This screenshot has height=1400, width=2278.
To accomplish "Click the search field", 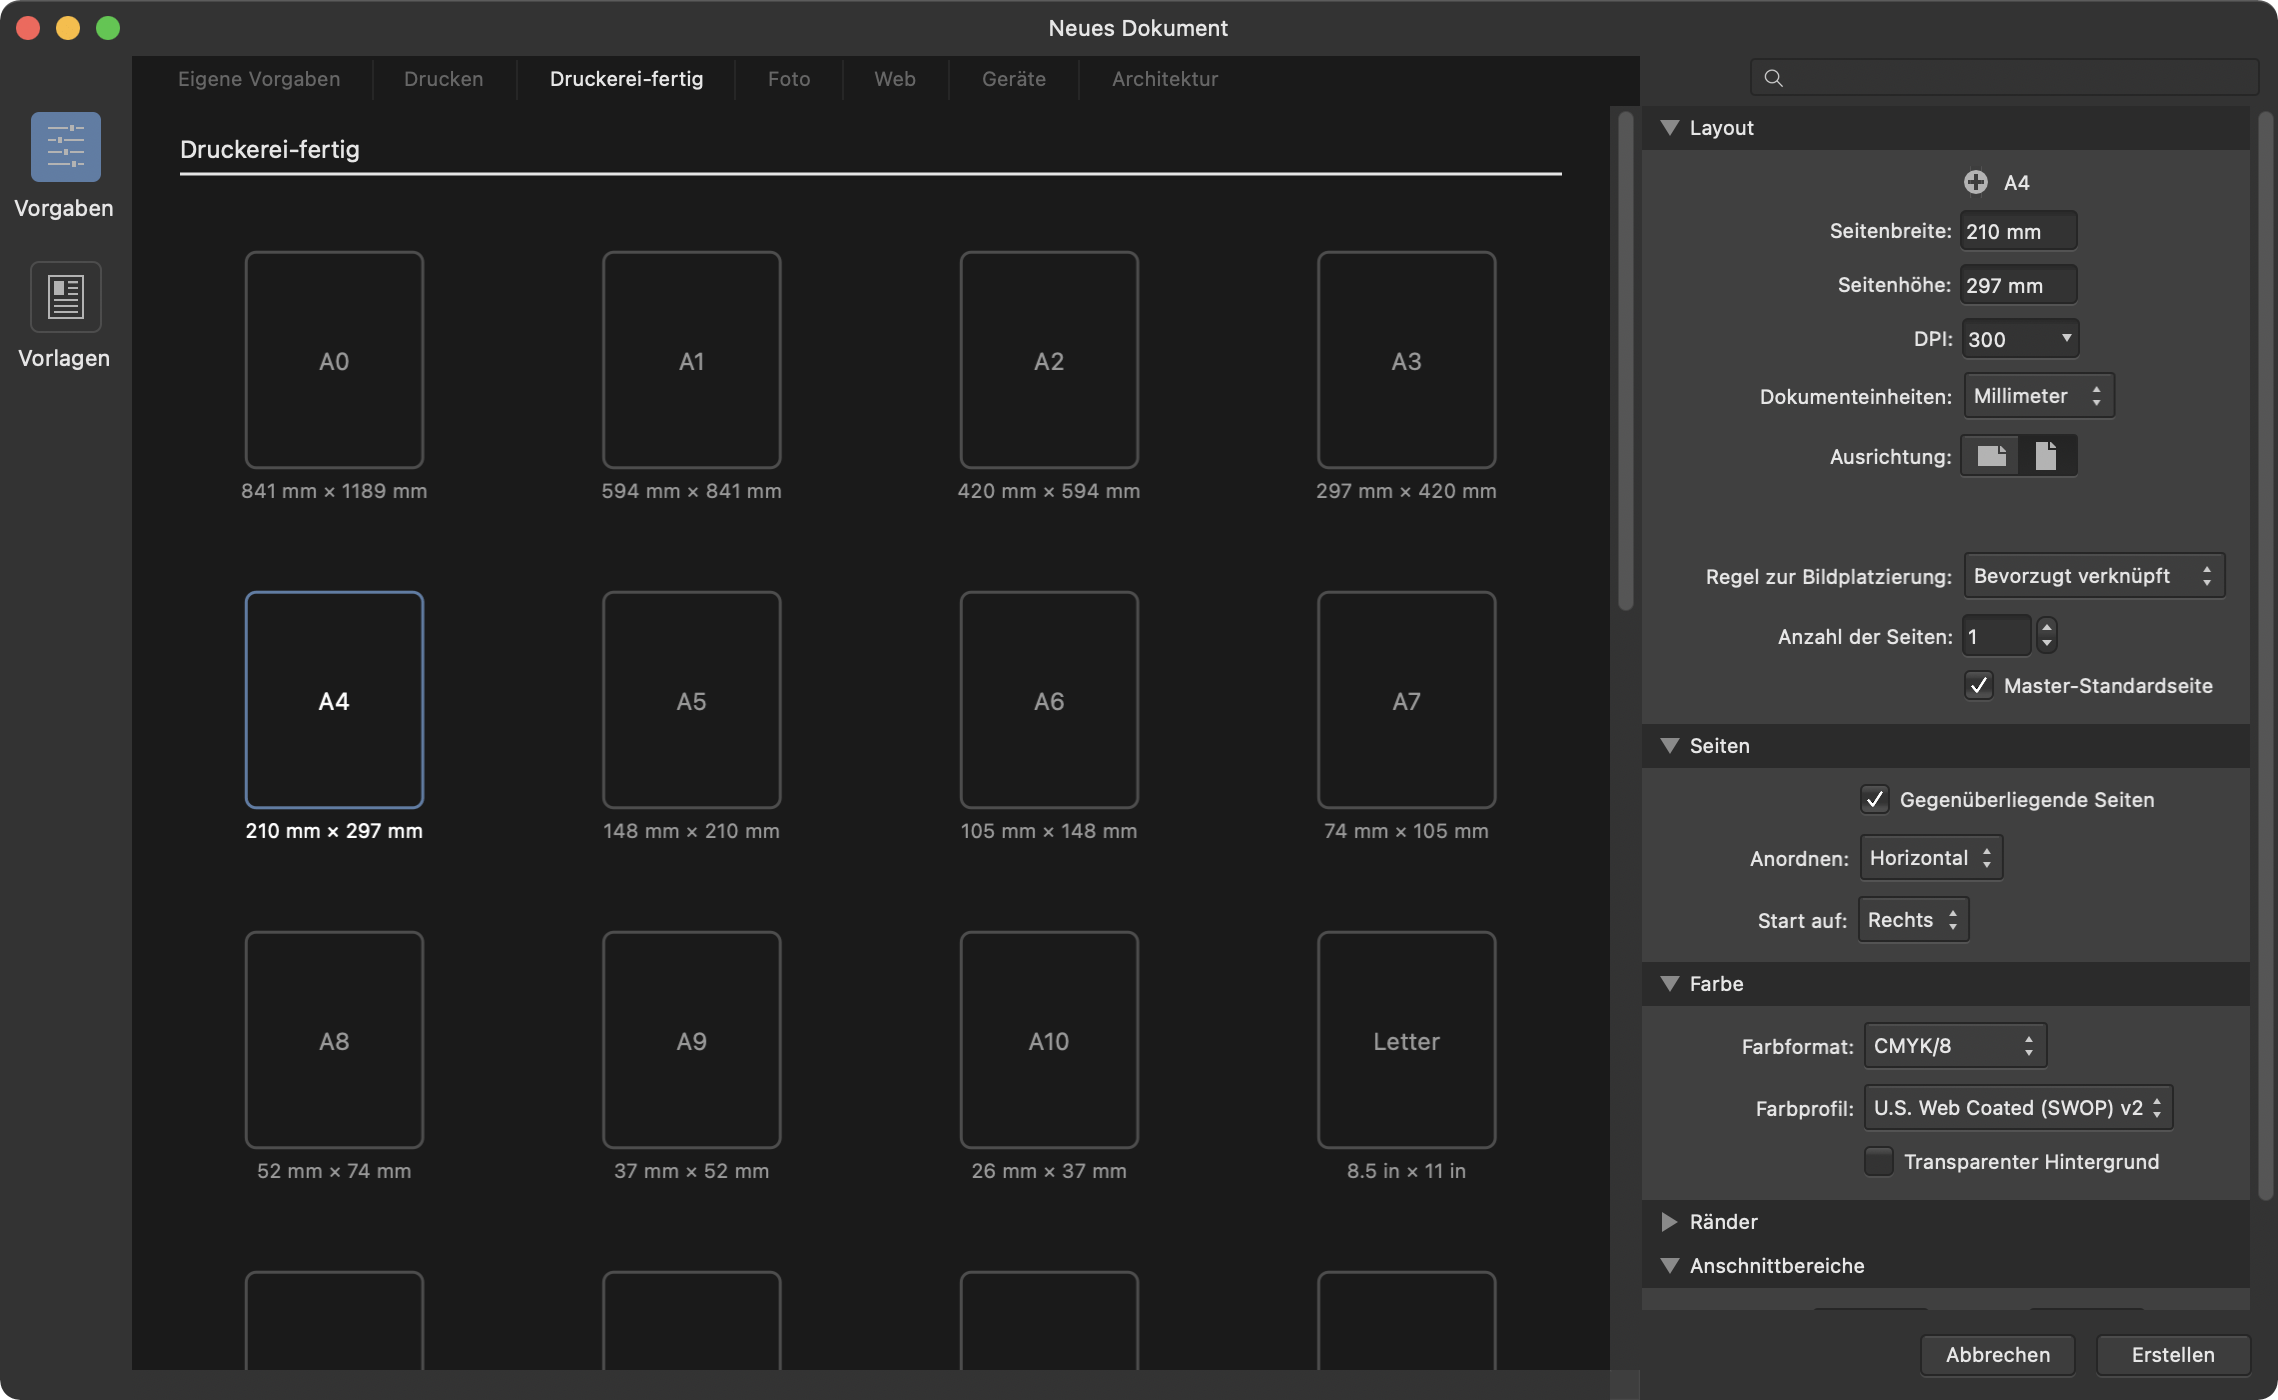I will click(x=2004, y=78).
